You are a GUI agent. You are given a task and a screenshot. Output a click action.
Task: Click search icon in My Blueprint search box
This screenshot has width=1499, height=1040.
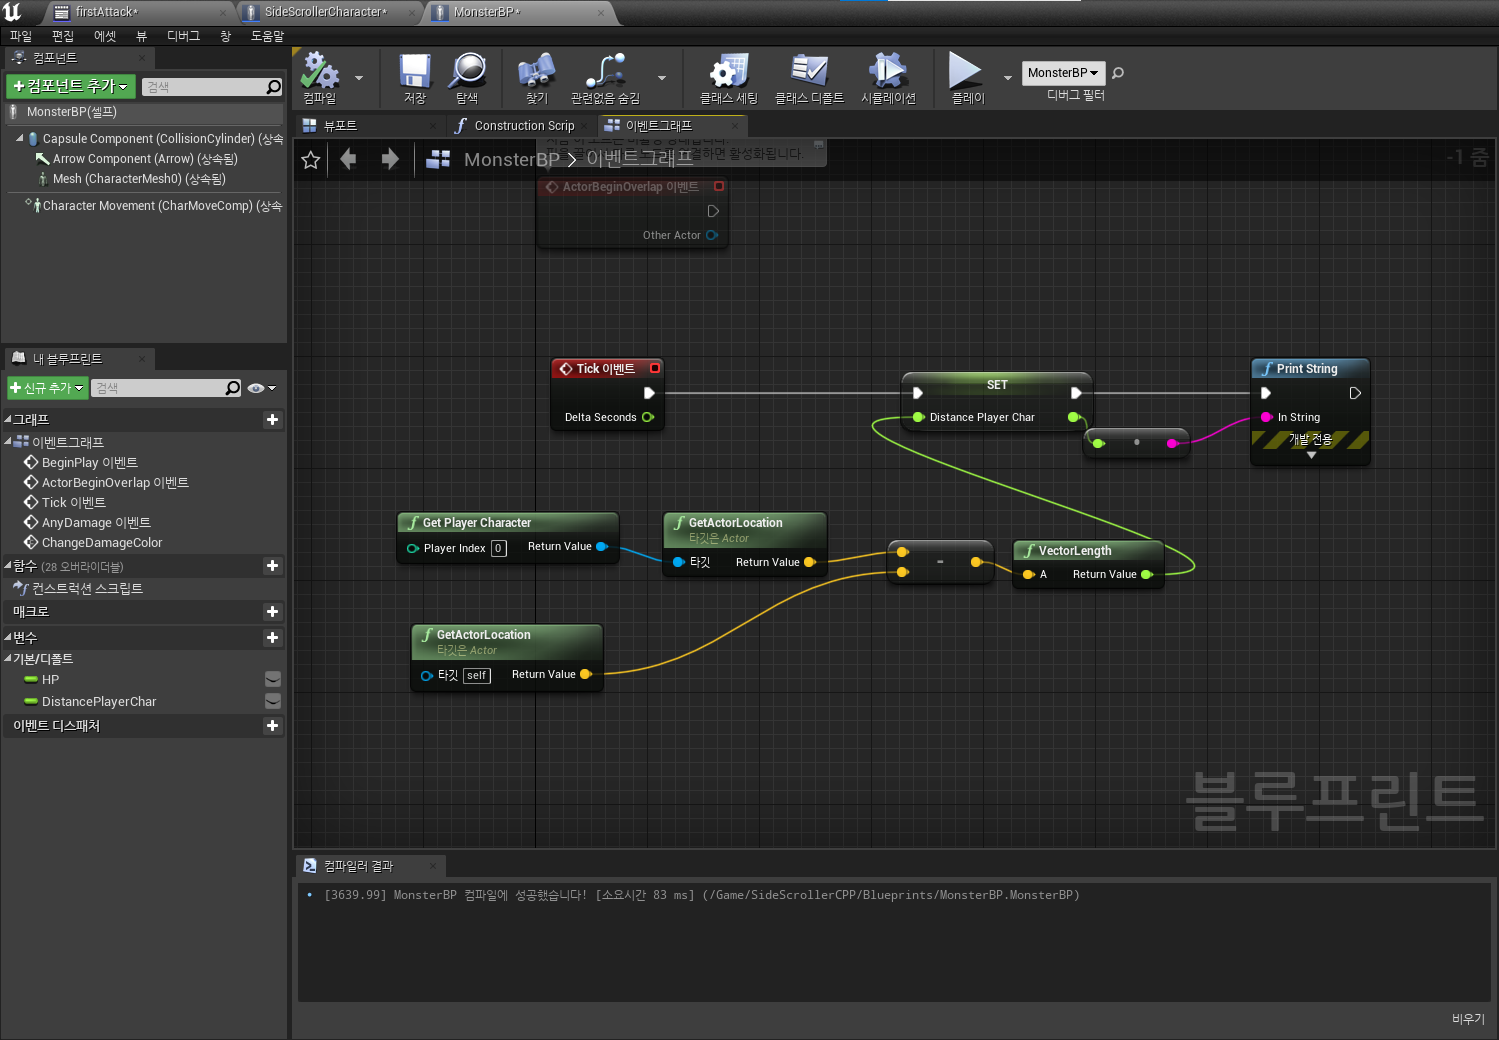233,388
